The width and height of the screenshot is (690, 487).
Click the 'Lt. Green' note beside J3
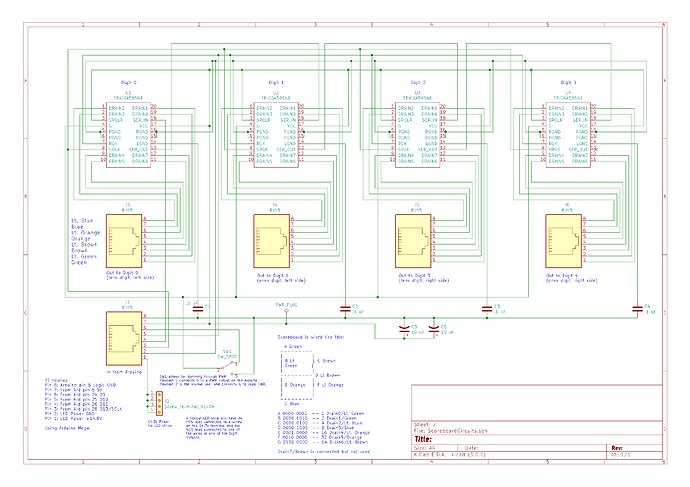84,256
